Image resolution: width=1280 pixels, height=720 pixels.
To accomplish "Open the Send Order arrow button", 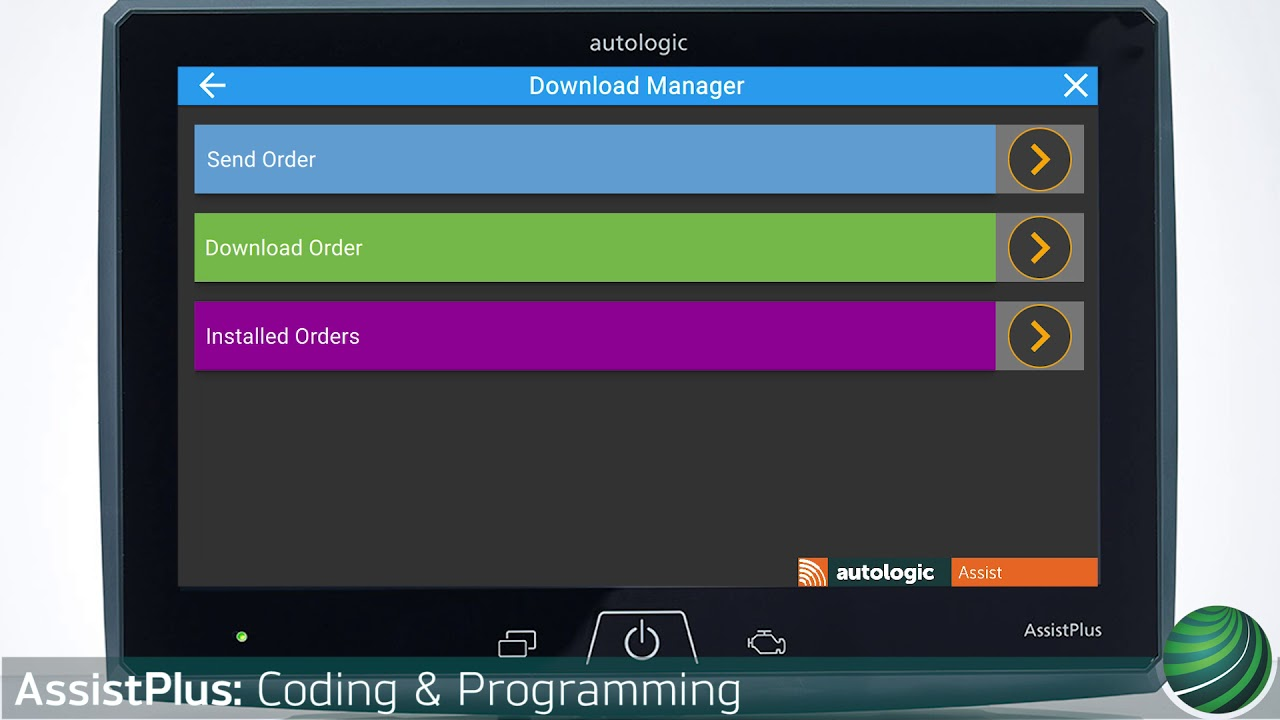I will pyautogui.click(x=1039, y=159).
